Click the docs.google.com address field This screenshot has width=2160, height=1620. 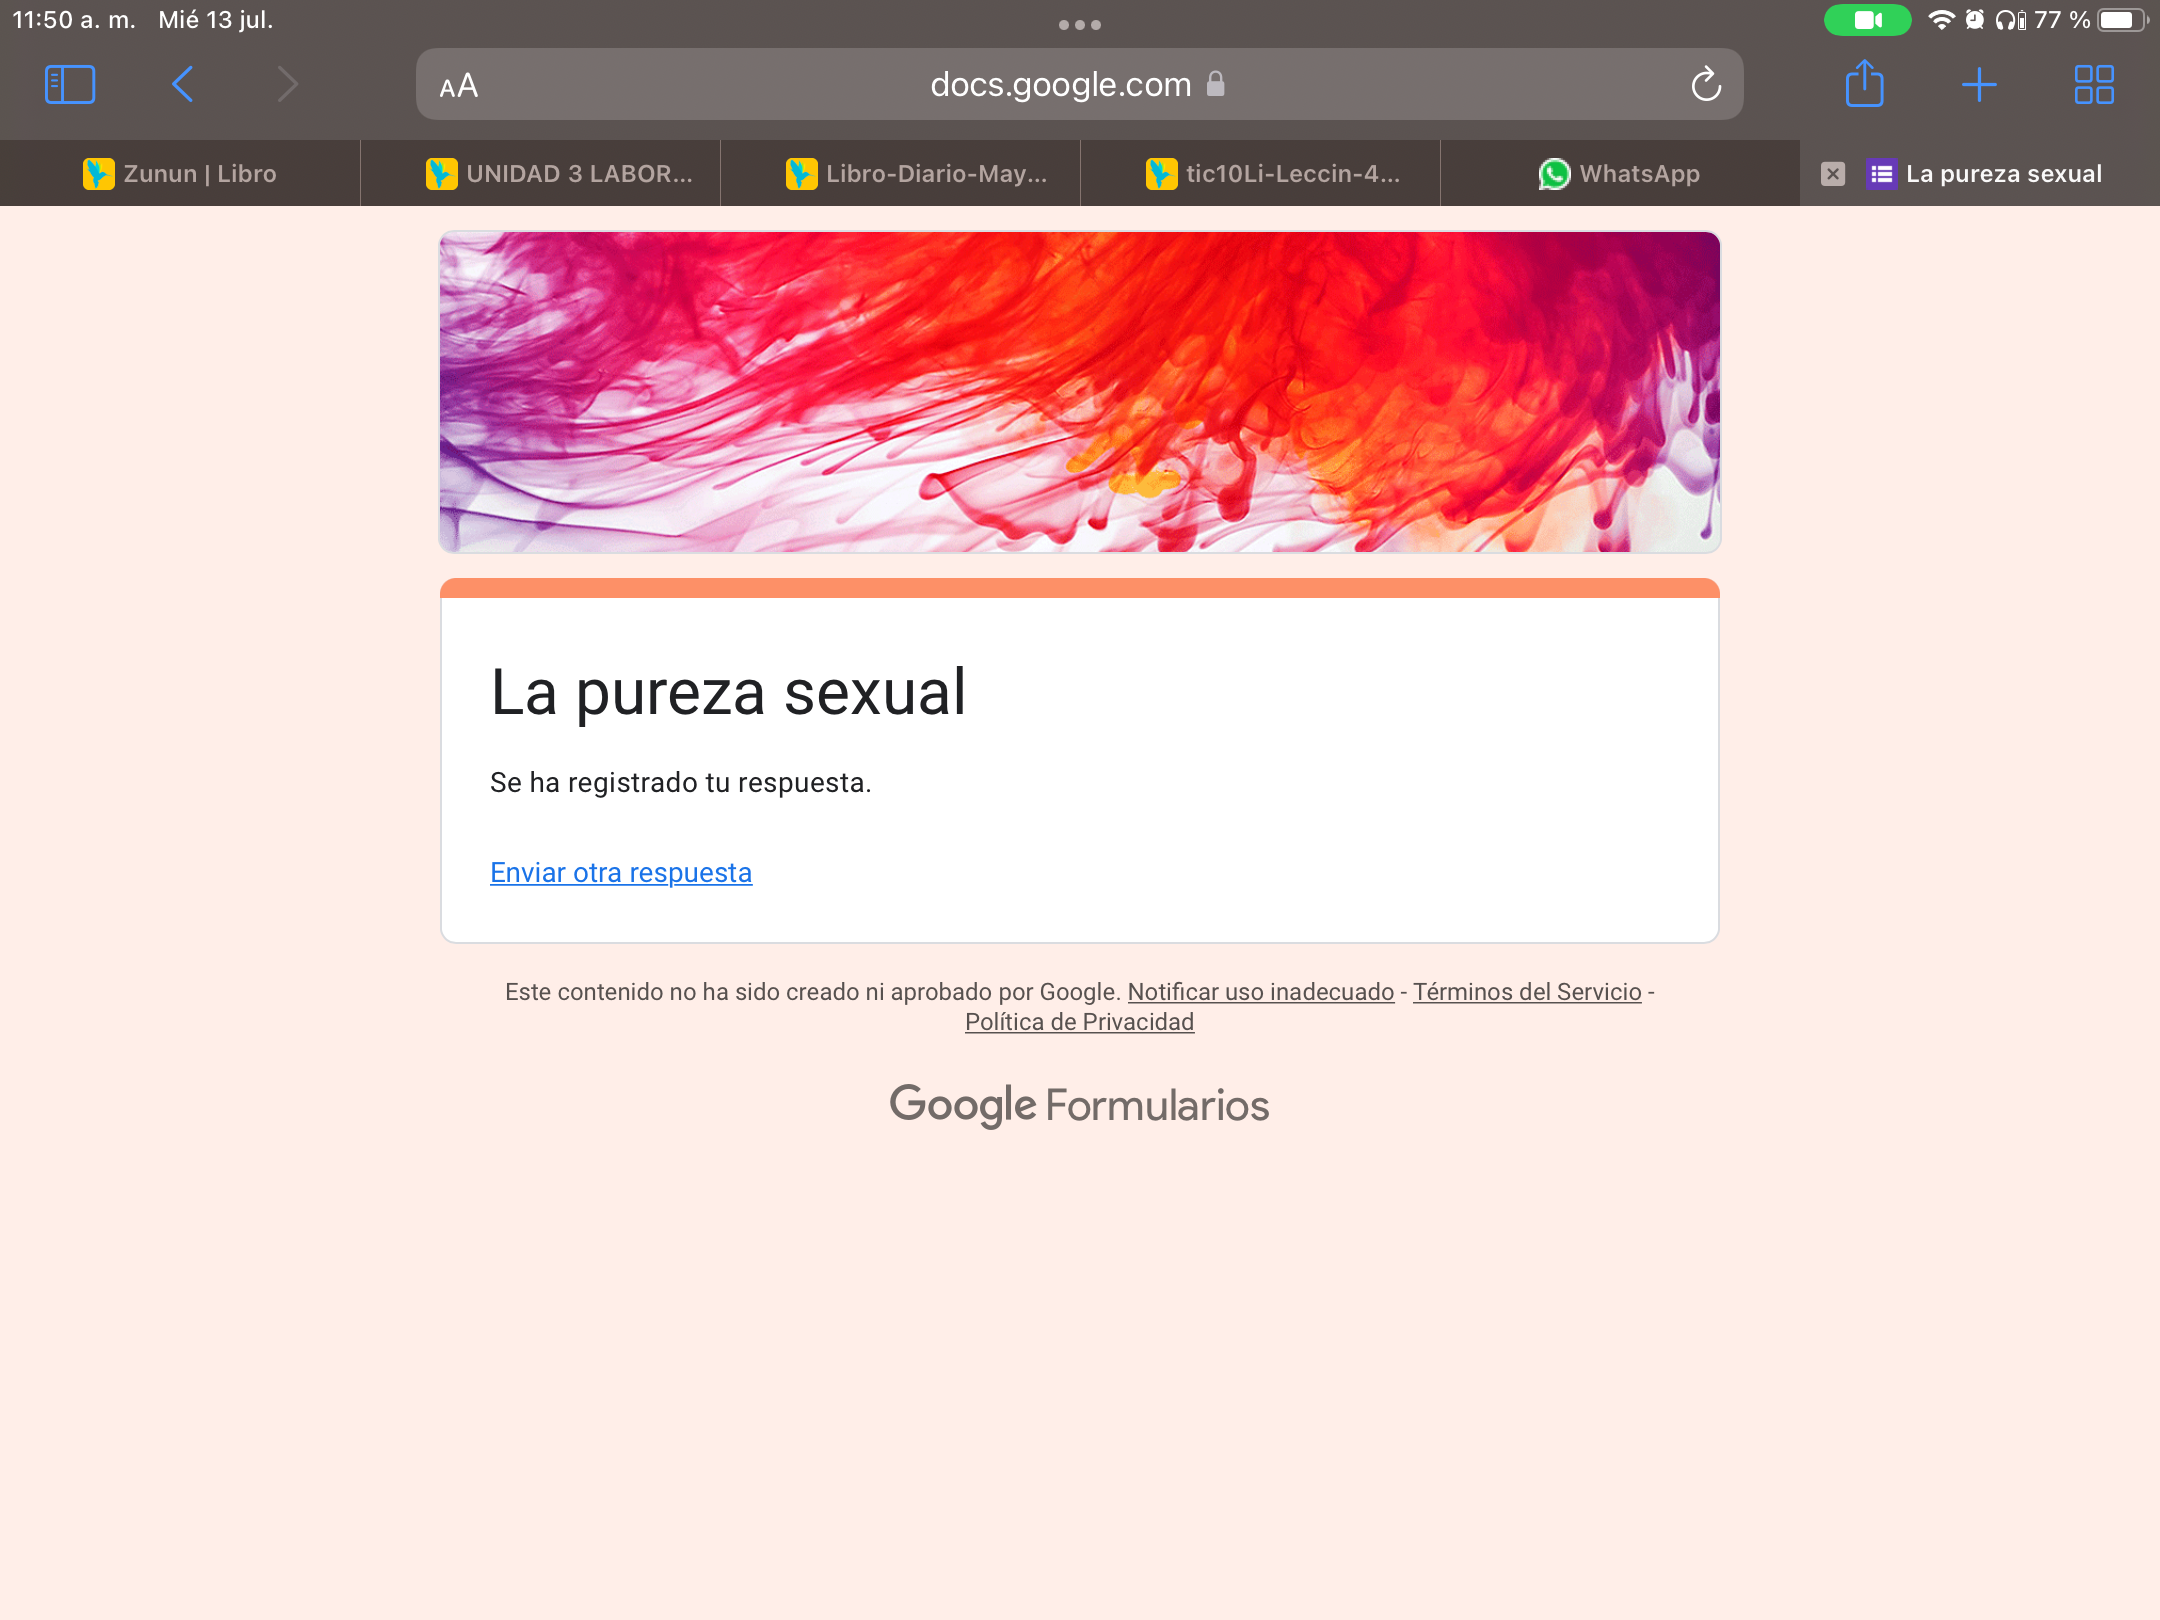(x=1080, y=85)
